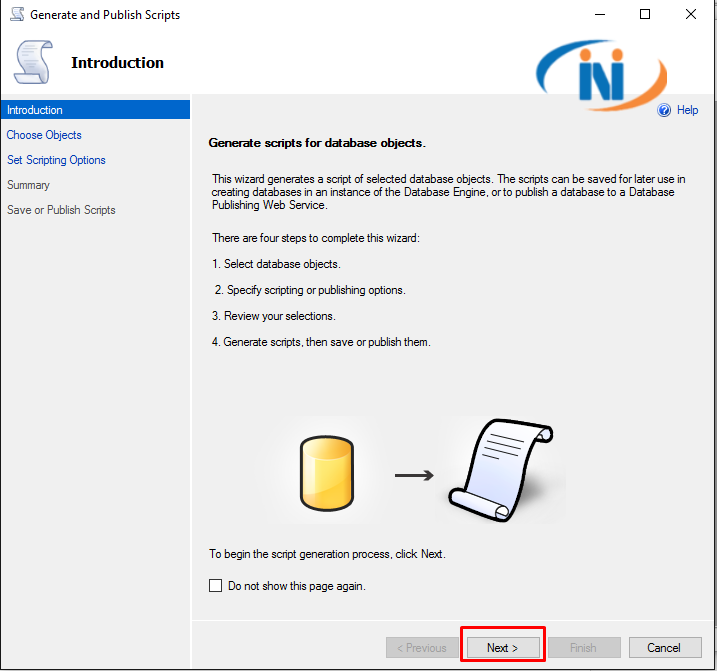Select the Introduction page in the sidebar
This screenshot has width=717, height=671.
pyautogui.click(x=96, y=110)
